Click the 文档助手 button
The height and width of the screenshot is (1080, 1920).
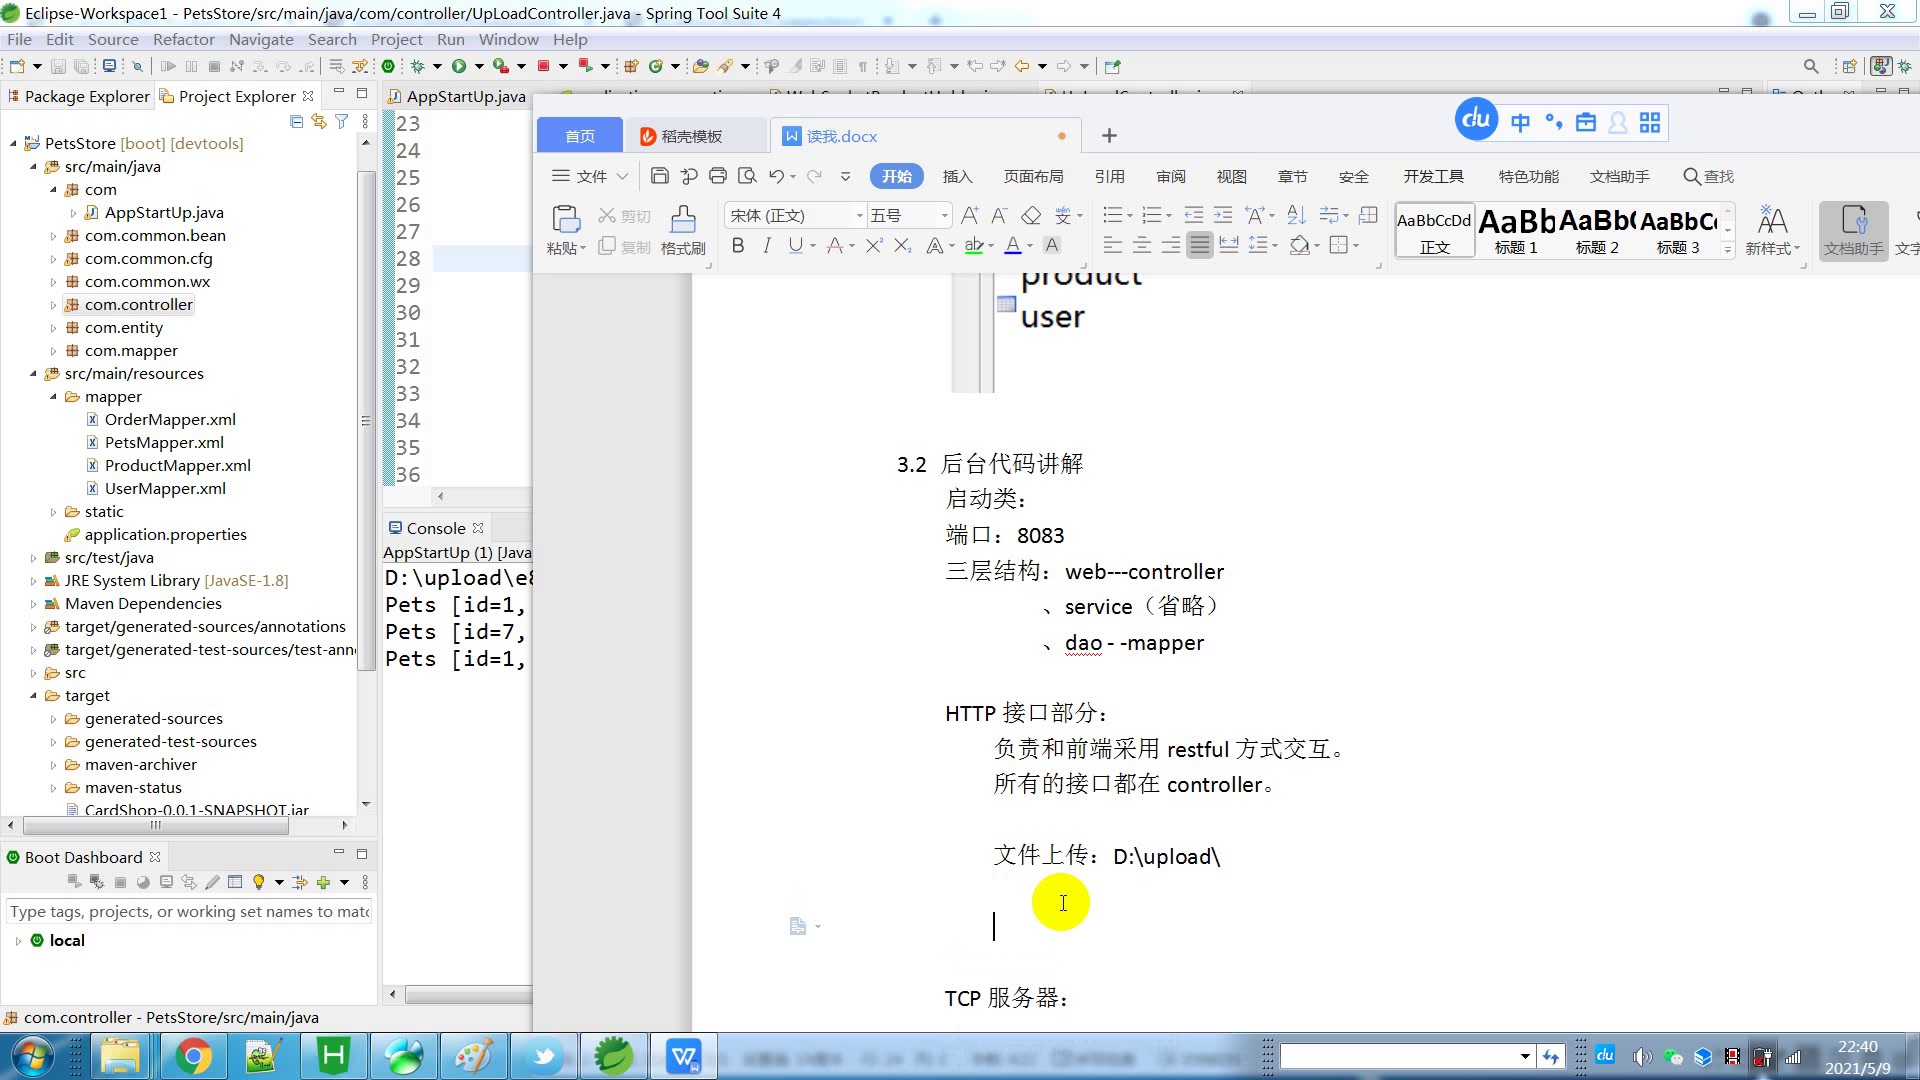click(x=1853, y=230)
